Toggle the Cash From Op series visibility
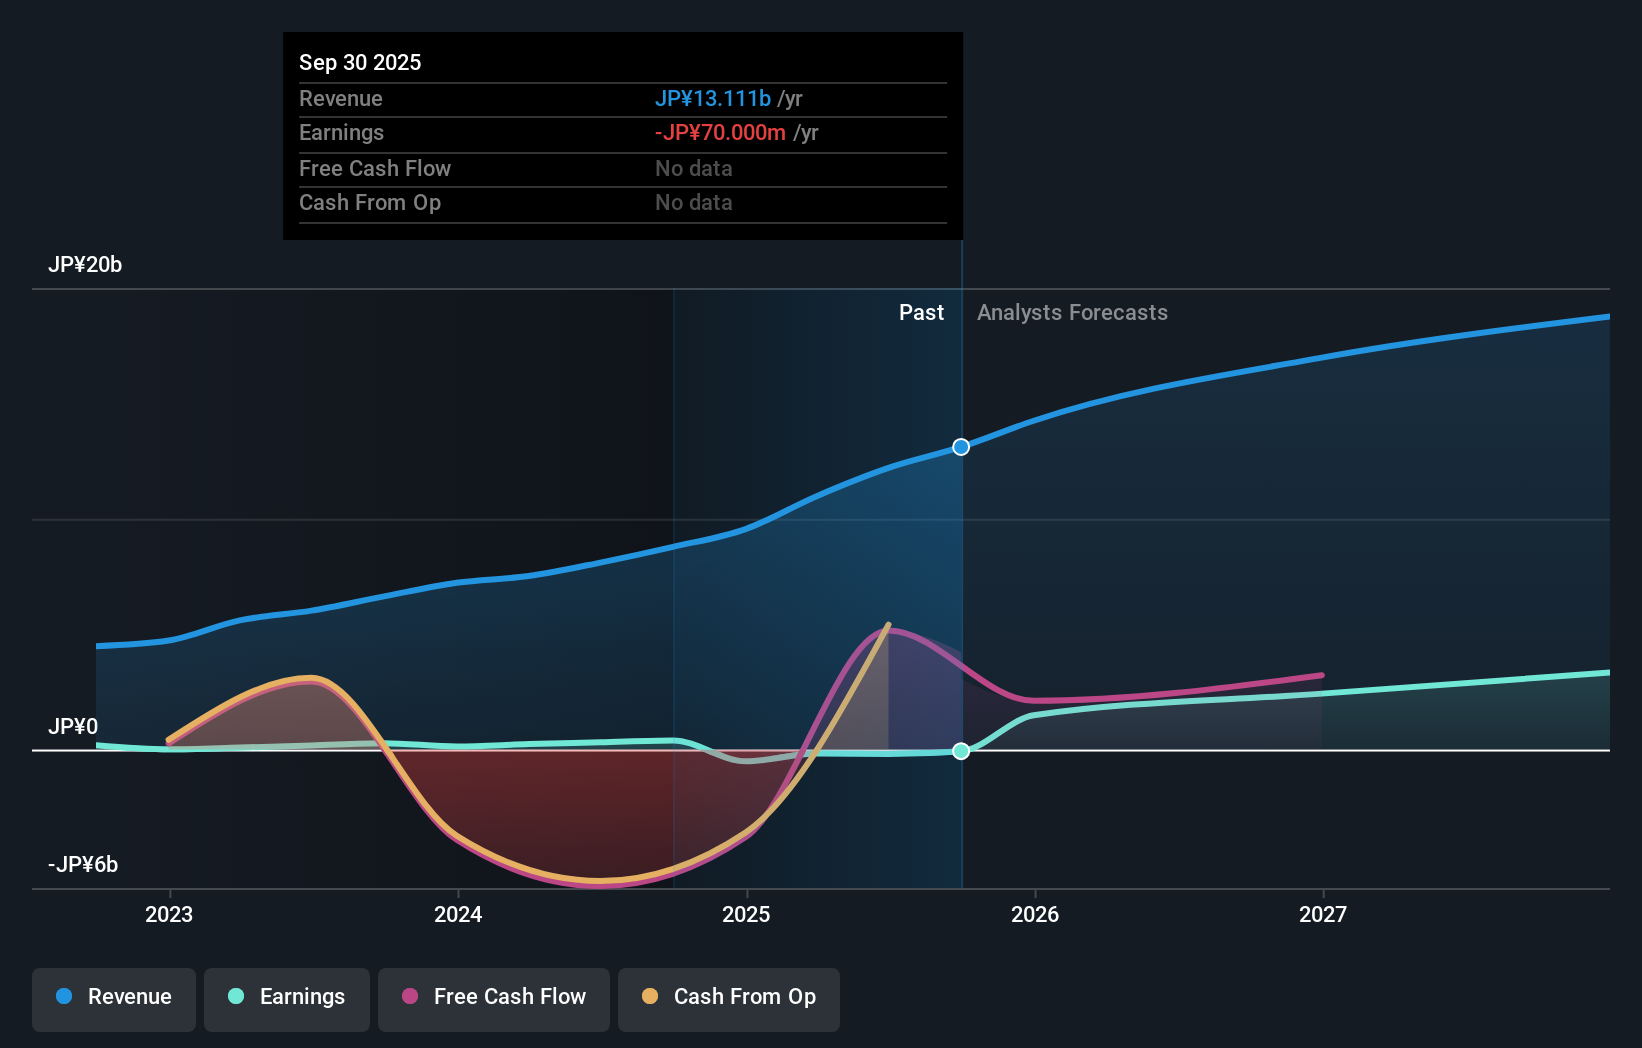Image resolution: width=1642 pixels, height=1048 pixels. 729,997
